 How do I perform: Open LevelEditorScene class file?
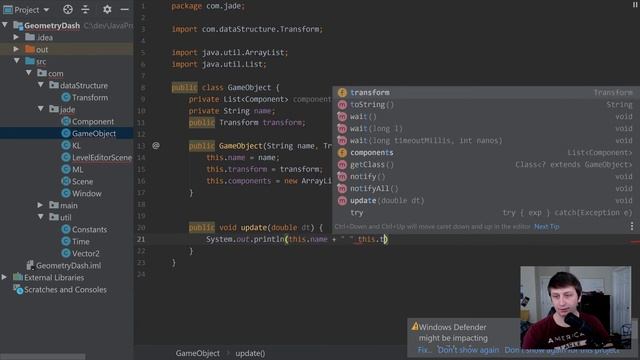coord(102,157)
